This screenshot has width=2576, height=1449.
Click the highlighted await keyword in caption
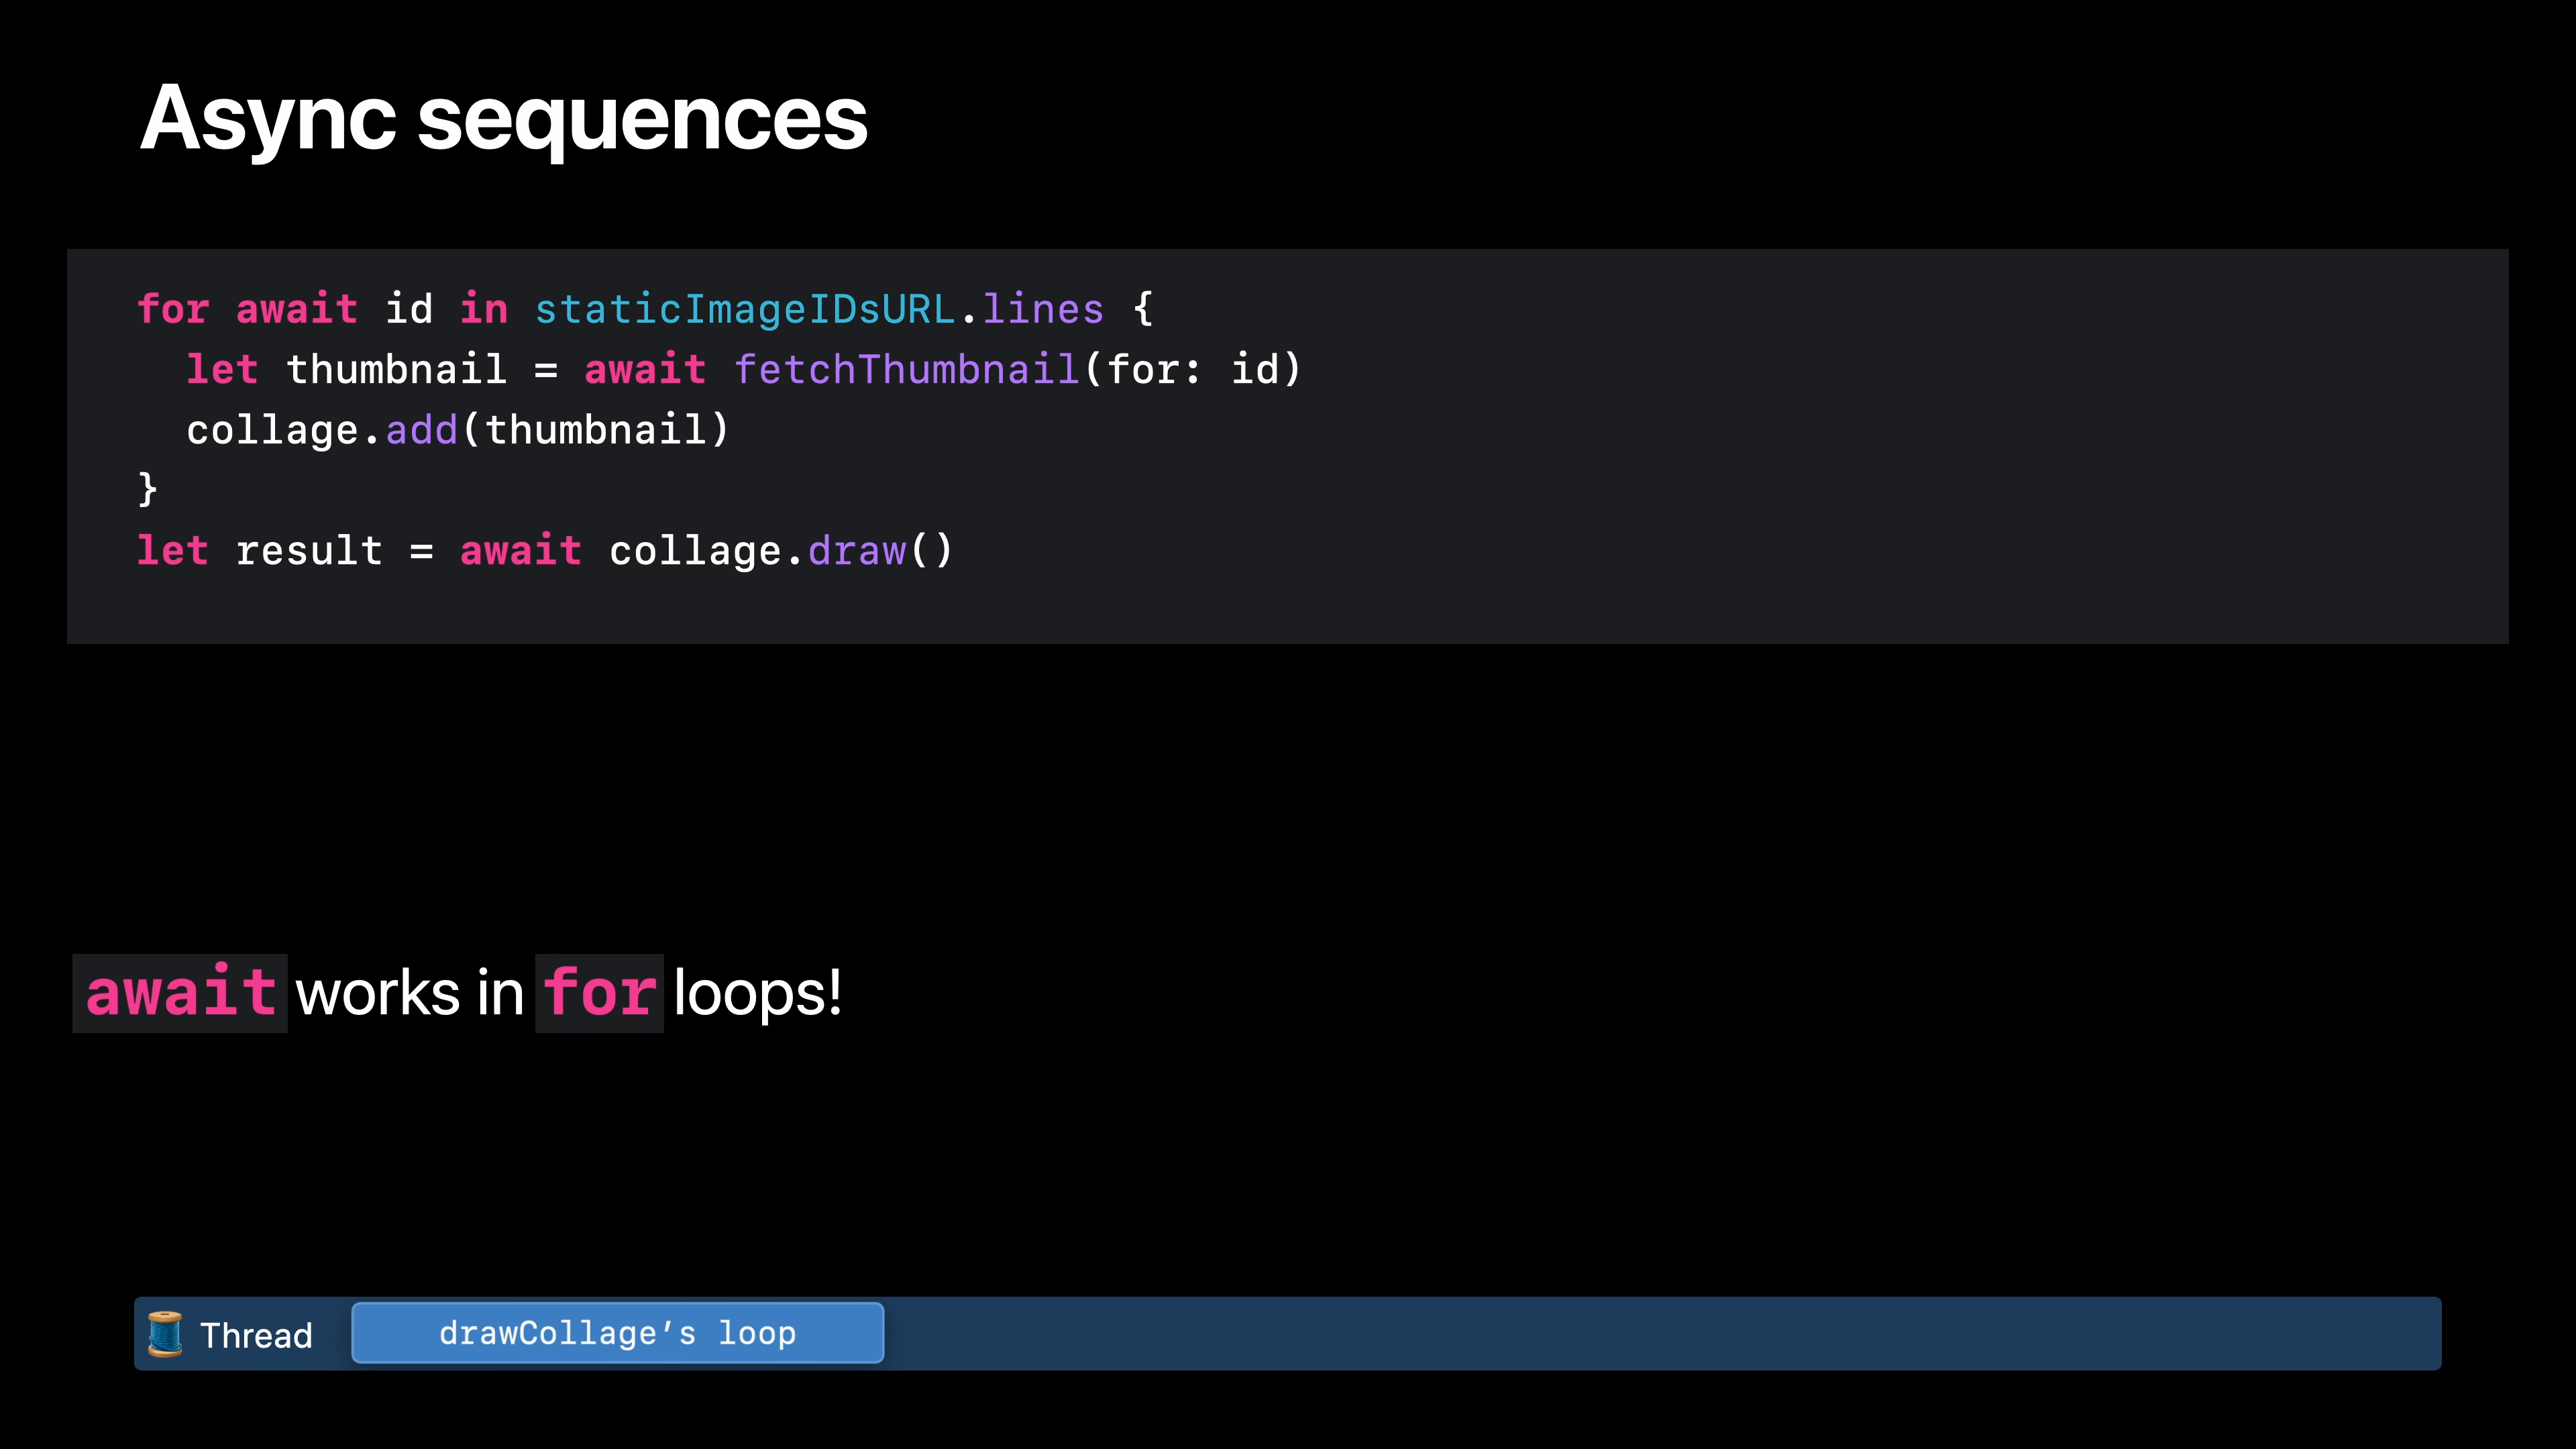pyautogui.click(x=180, y=993)
